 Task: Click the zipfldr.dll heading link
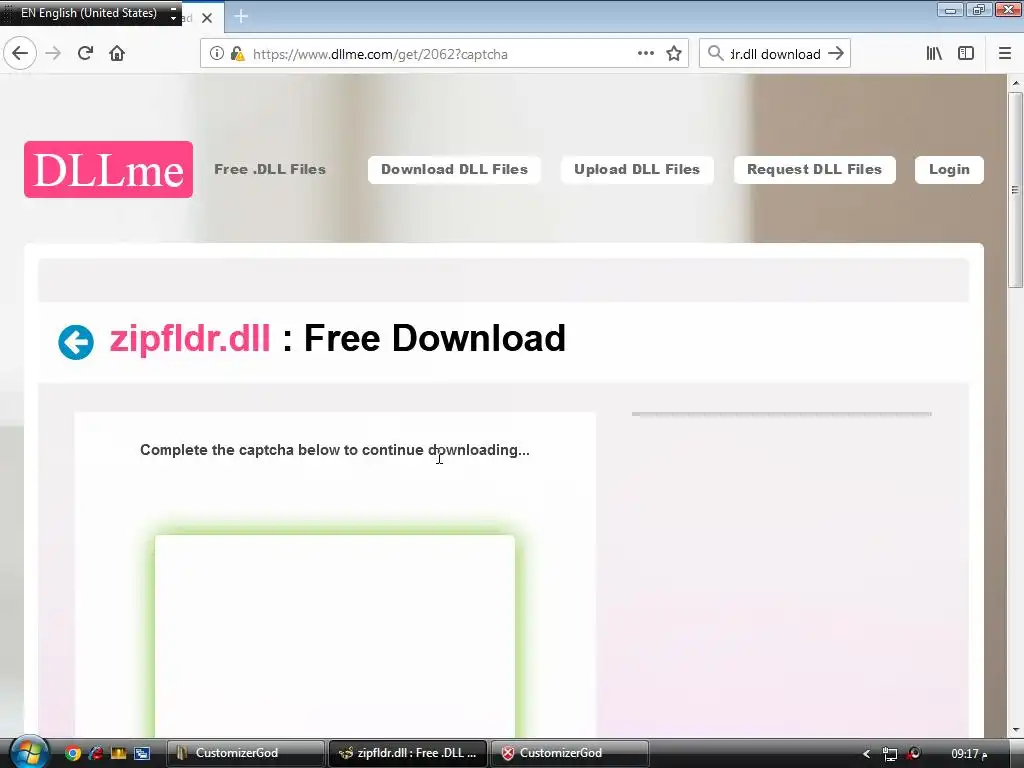point(189,340)
